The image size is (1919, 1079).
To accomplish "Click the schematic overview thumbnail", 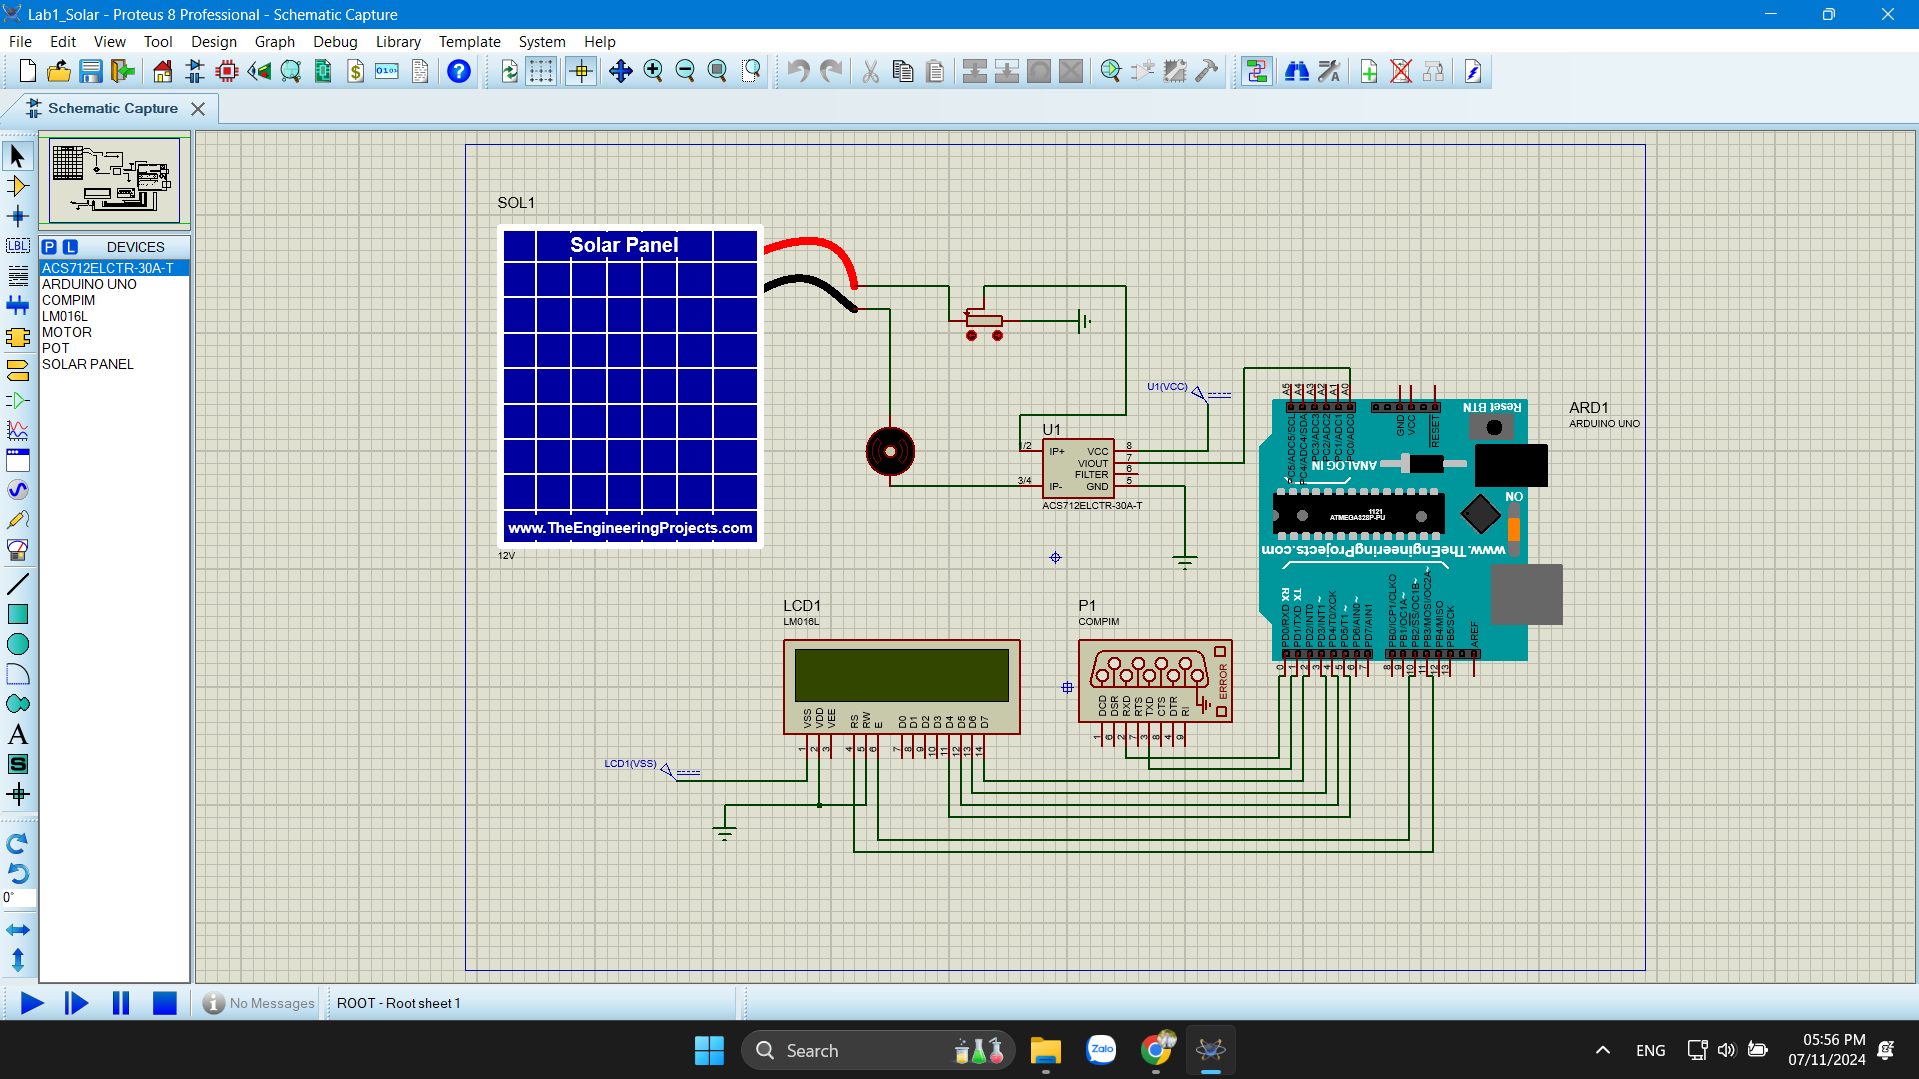I will [115, 181].
